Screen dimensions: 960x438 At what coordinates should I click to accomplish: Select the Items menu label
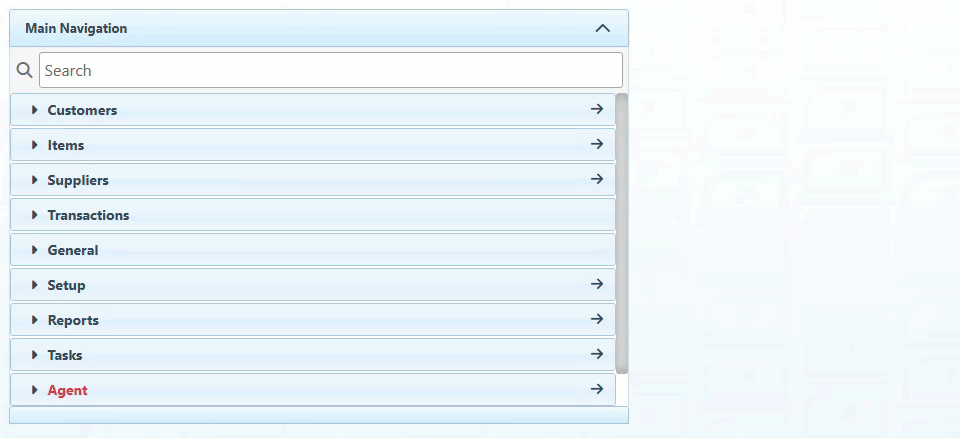pos(66,145)
